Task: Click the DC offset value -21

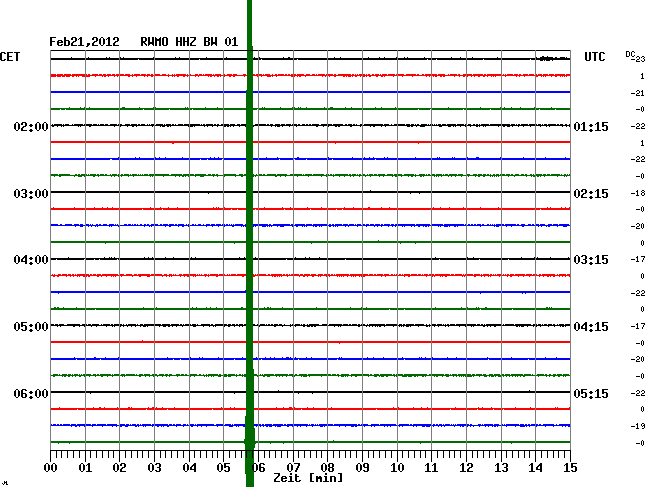Action: pyautogui.click(x=638, y=93)
